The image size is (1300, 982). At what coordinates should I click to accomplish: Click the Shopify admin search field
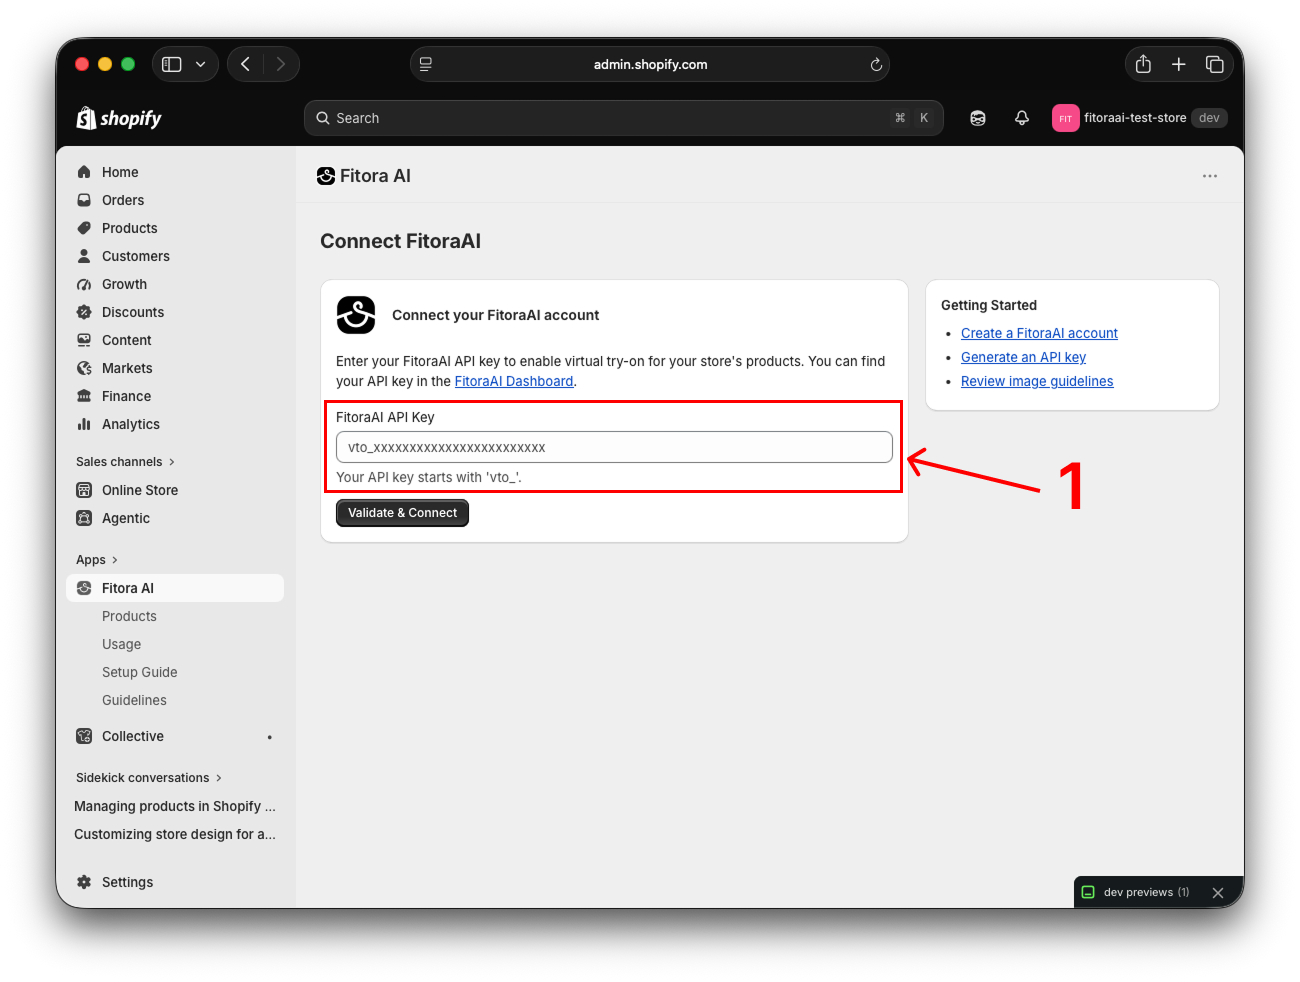(624, 118)
